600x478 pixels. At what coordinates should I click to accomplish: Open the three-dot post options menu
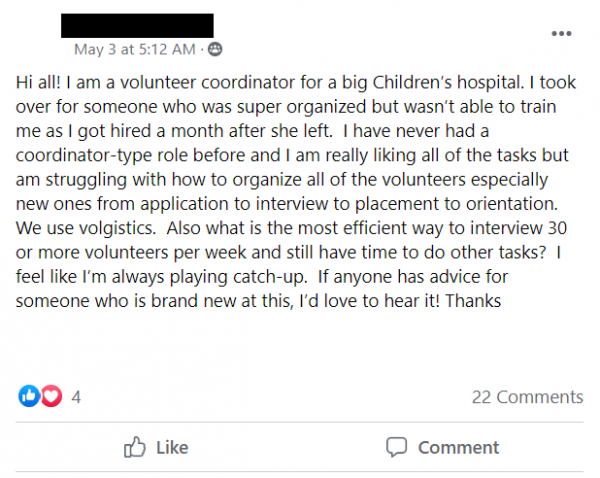(x=561, y=34)
